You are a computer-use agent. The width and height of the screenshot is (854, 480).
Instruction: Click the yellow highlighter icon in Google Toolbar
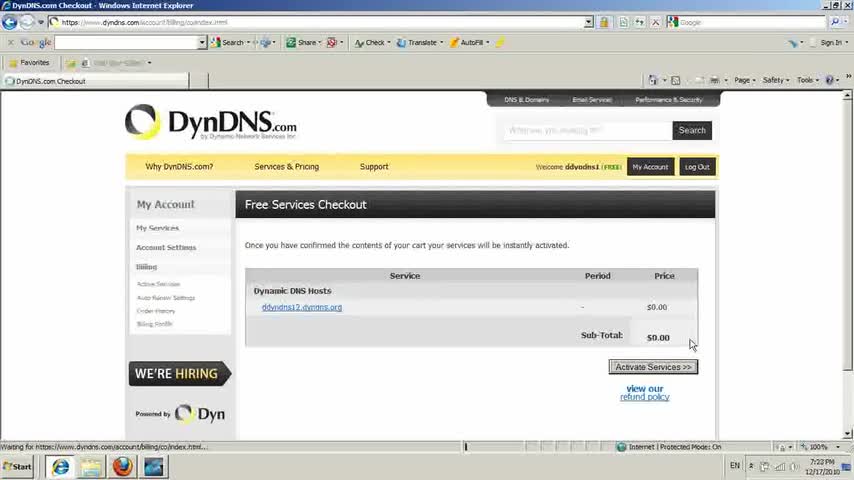coord(500,42)
